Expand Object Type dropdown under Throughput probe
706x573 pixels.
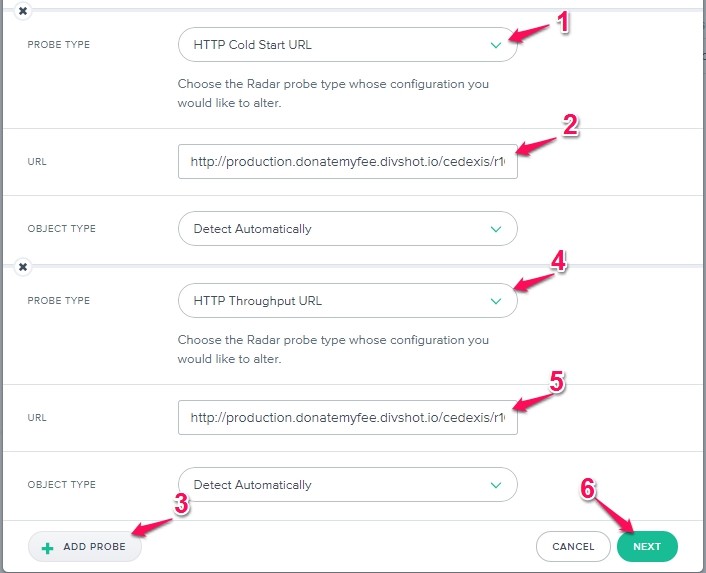[347, 485]
